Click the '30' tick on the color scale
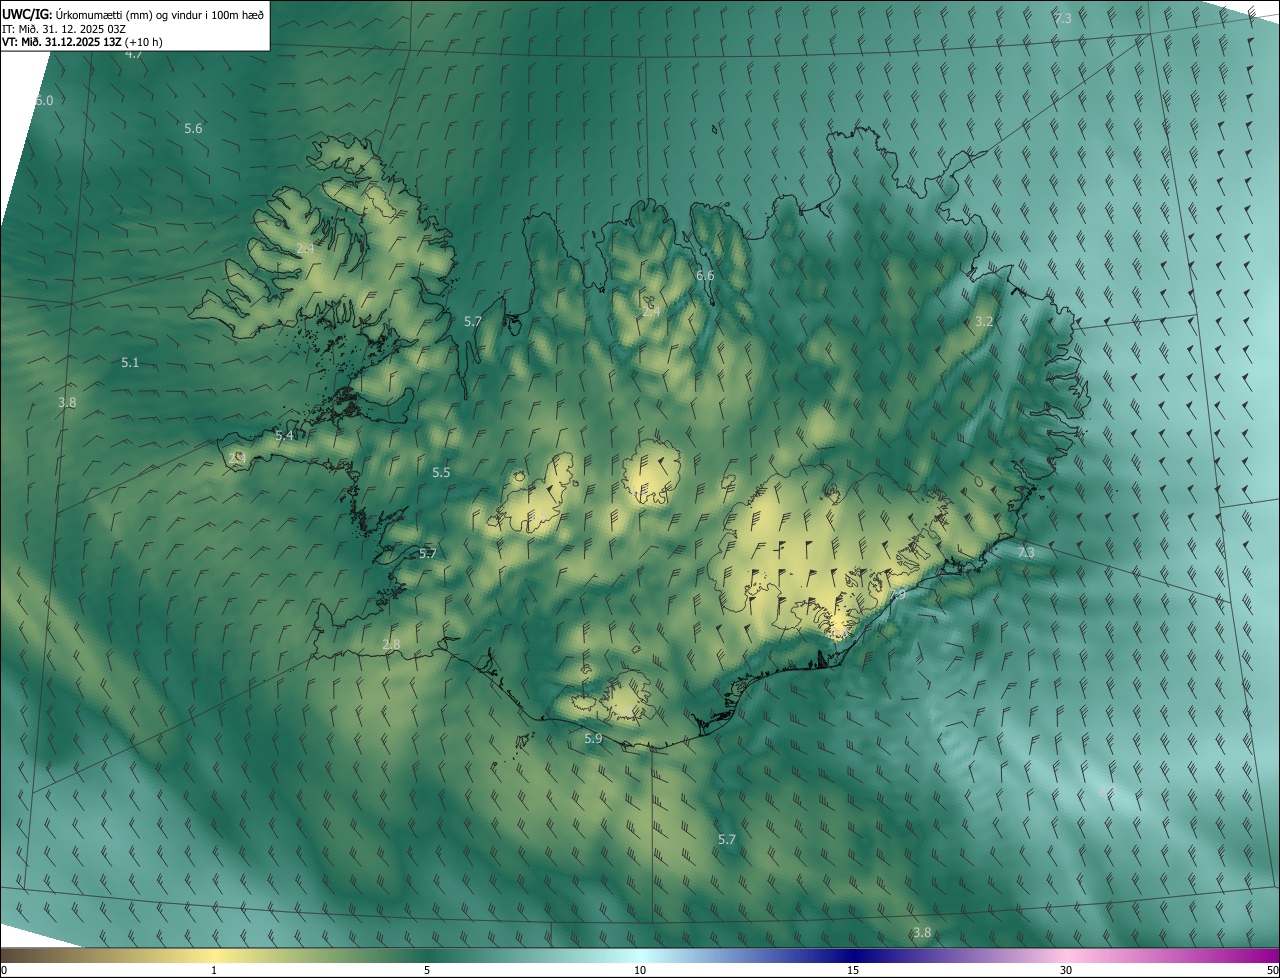1280x978 pixels. tap(1066, 970)
